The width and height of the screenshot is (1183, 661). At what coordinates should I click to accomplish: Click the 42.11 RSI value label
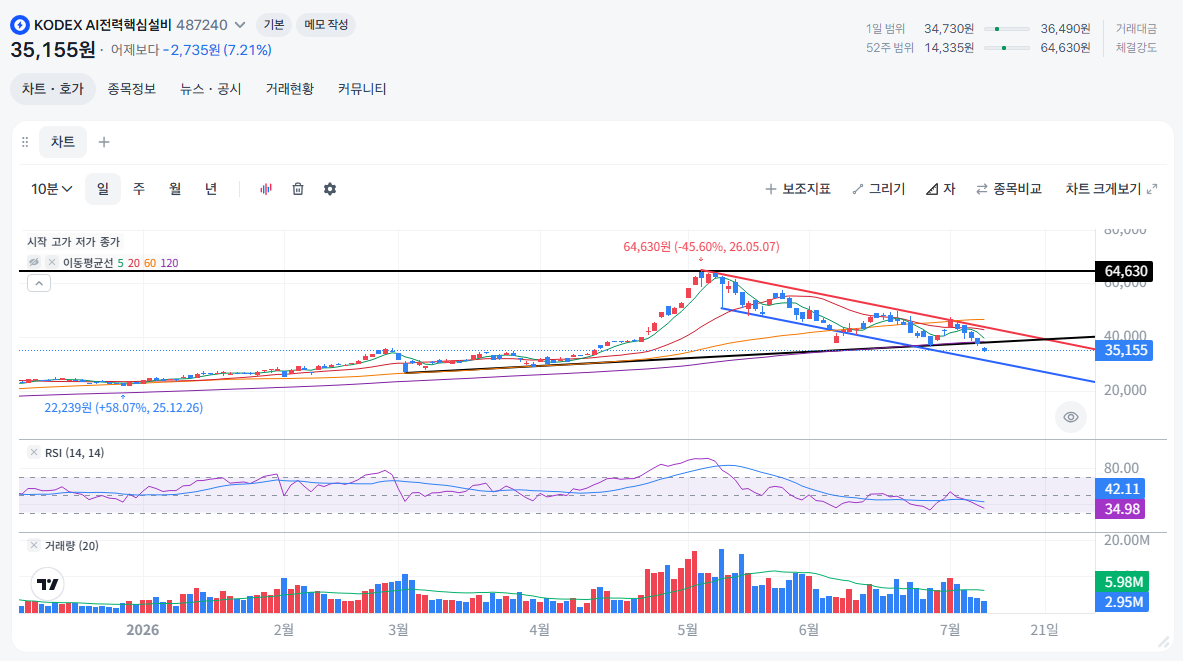(1121, 489)
